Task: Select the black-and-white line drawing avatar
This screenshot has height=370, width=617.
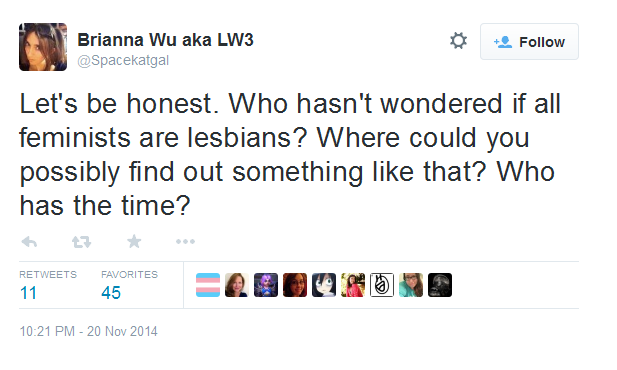Action: pos(382,285)
